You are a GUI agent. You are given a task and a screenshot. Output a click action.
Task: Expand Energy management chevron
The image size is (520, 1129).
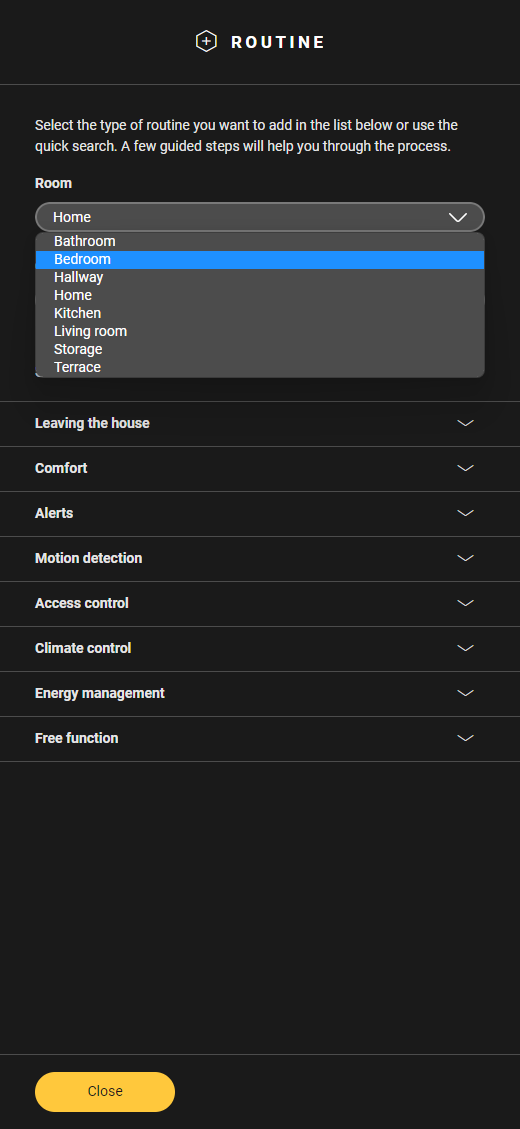coord(465,693)
